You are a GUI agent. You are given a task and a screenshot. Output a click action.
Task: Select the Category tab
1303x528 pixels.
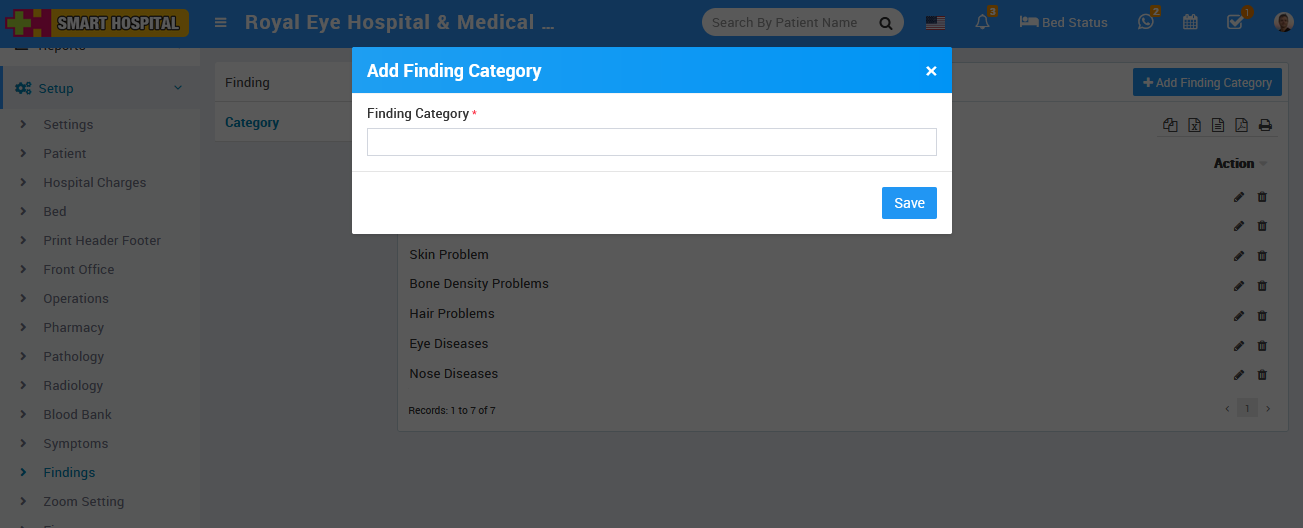pos(252,122)
